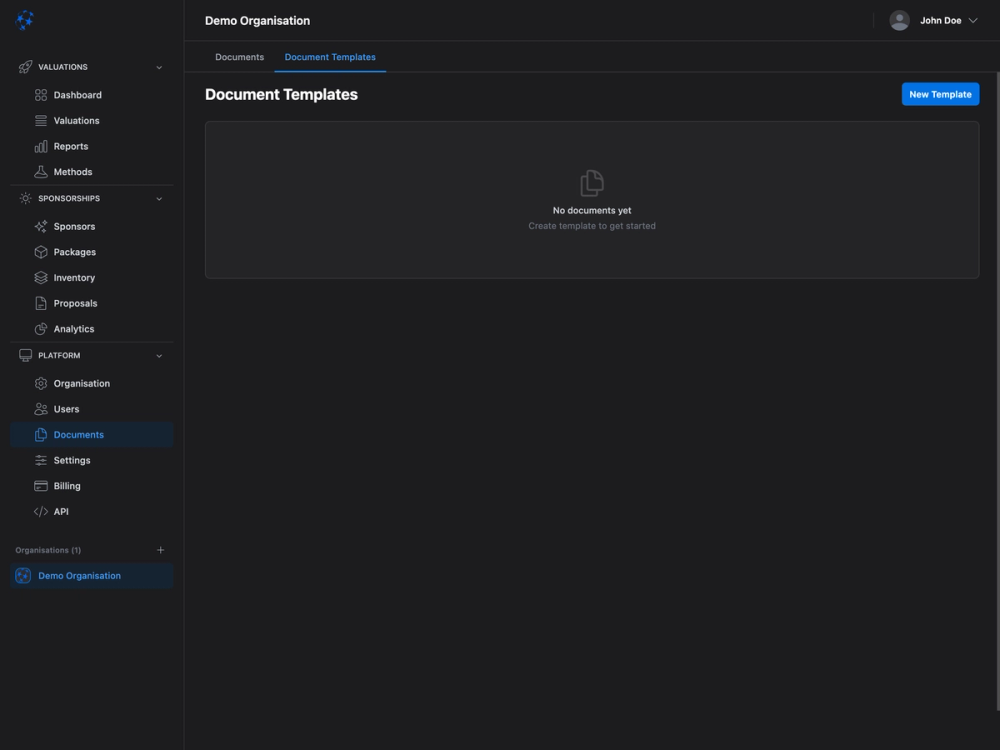The image size is (1000, 750).
Task: Collapse the Valuations section chevron
Action: 158,66
